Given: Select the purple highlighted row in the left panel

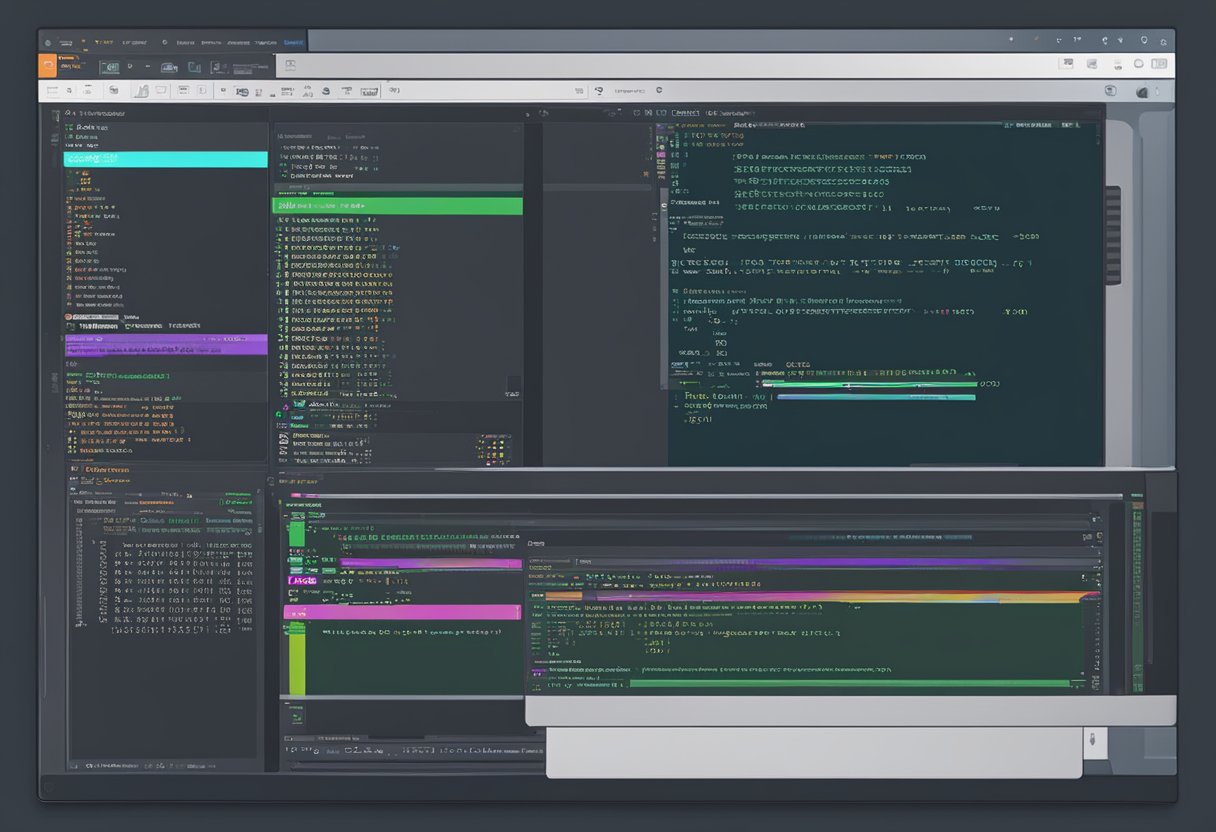Looking at the screenshot, I should pos(165,344).
